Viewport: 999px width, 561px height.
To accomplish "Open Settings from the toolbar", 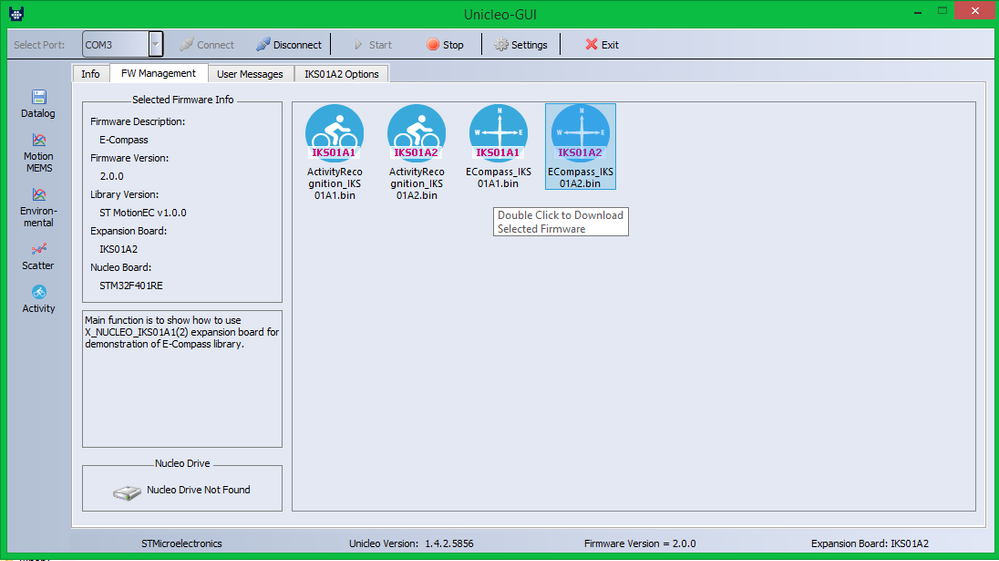I will pos(521,45).
